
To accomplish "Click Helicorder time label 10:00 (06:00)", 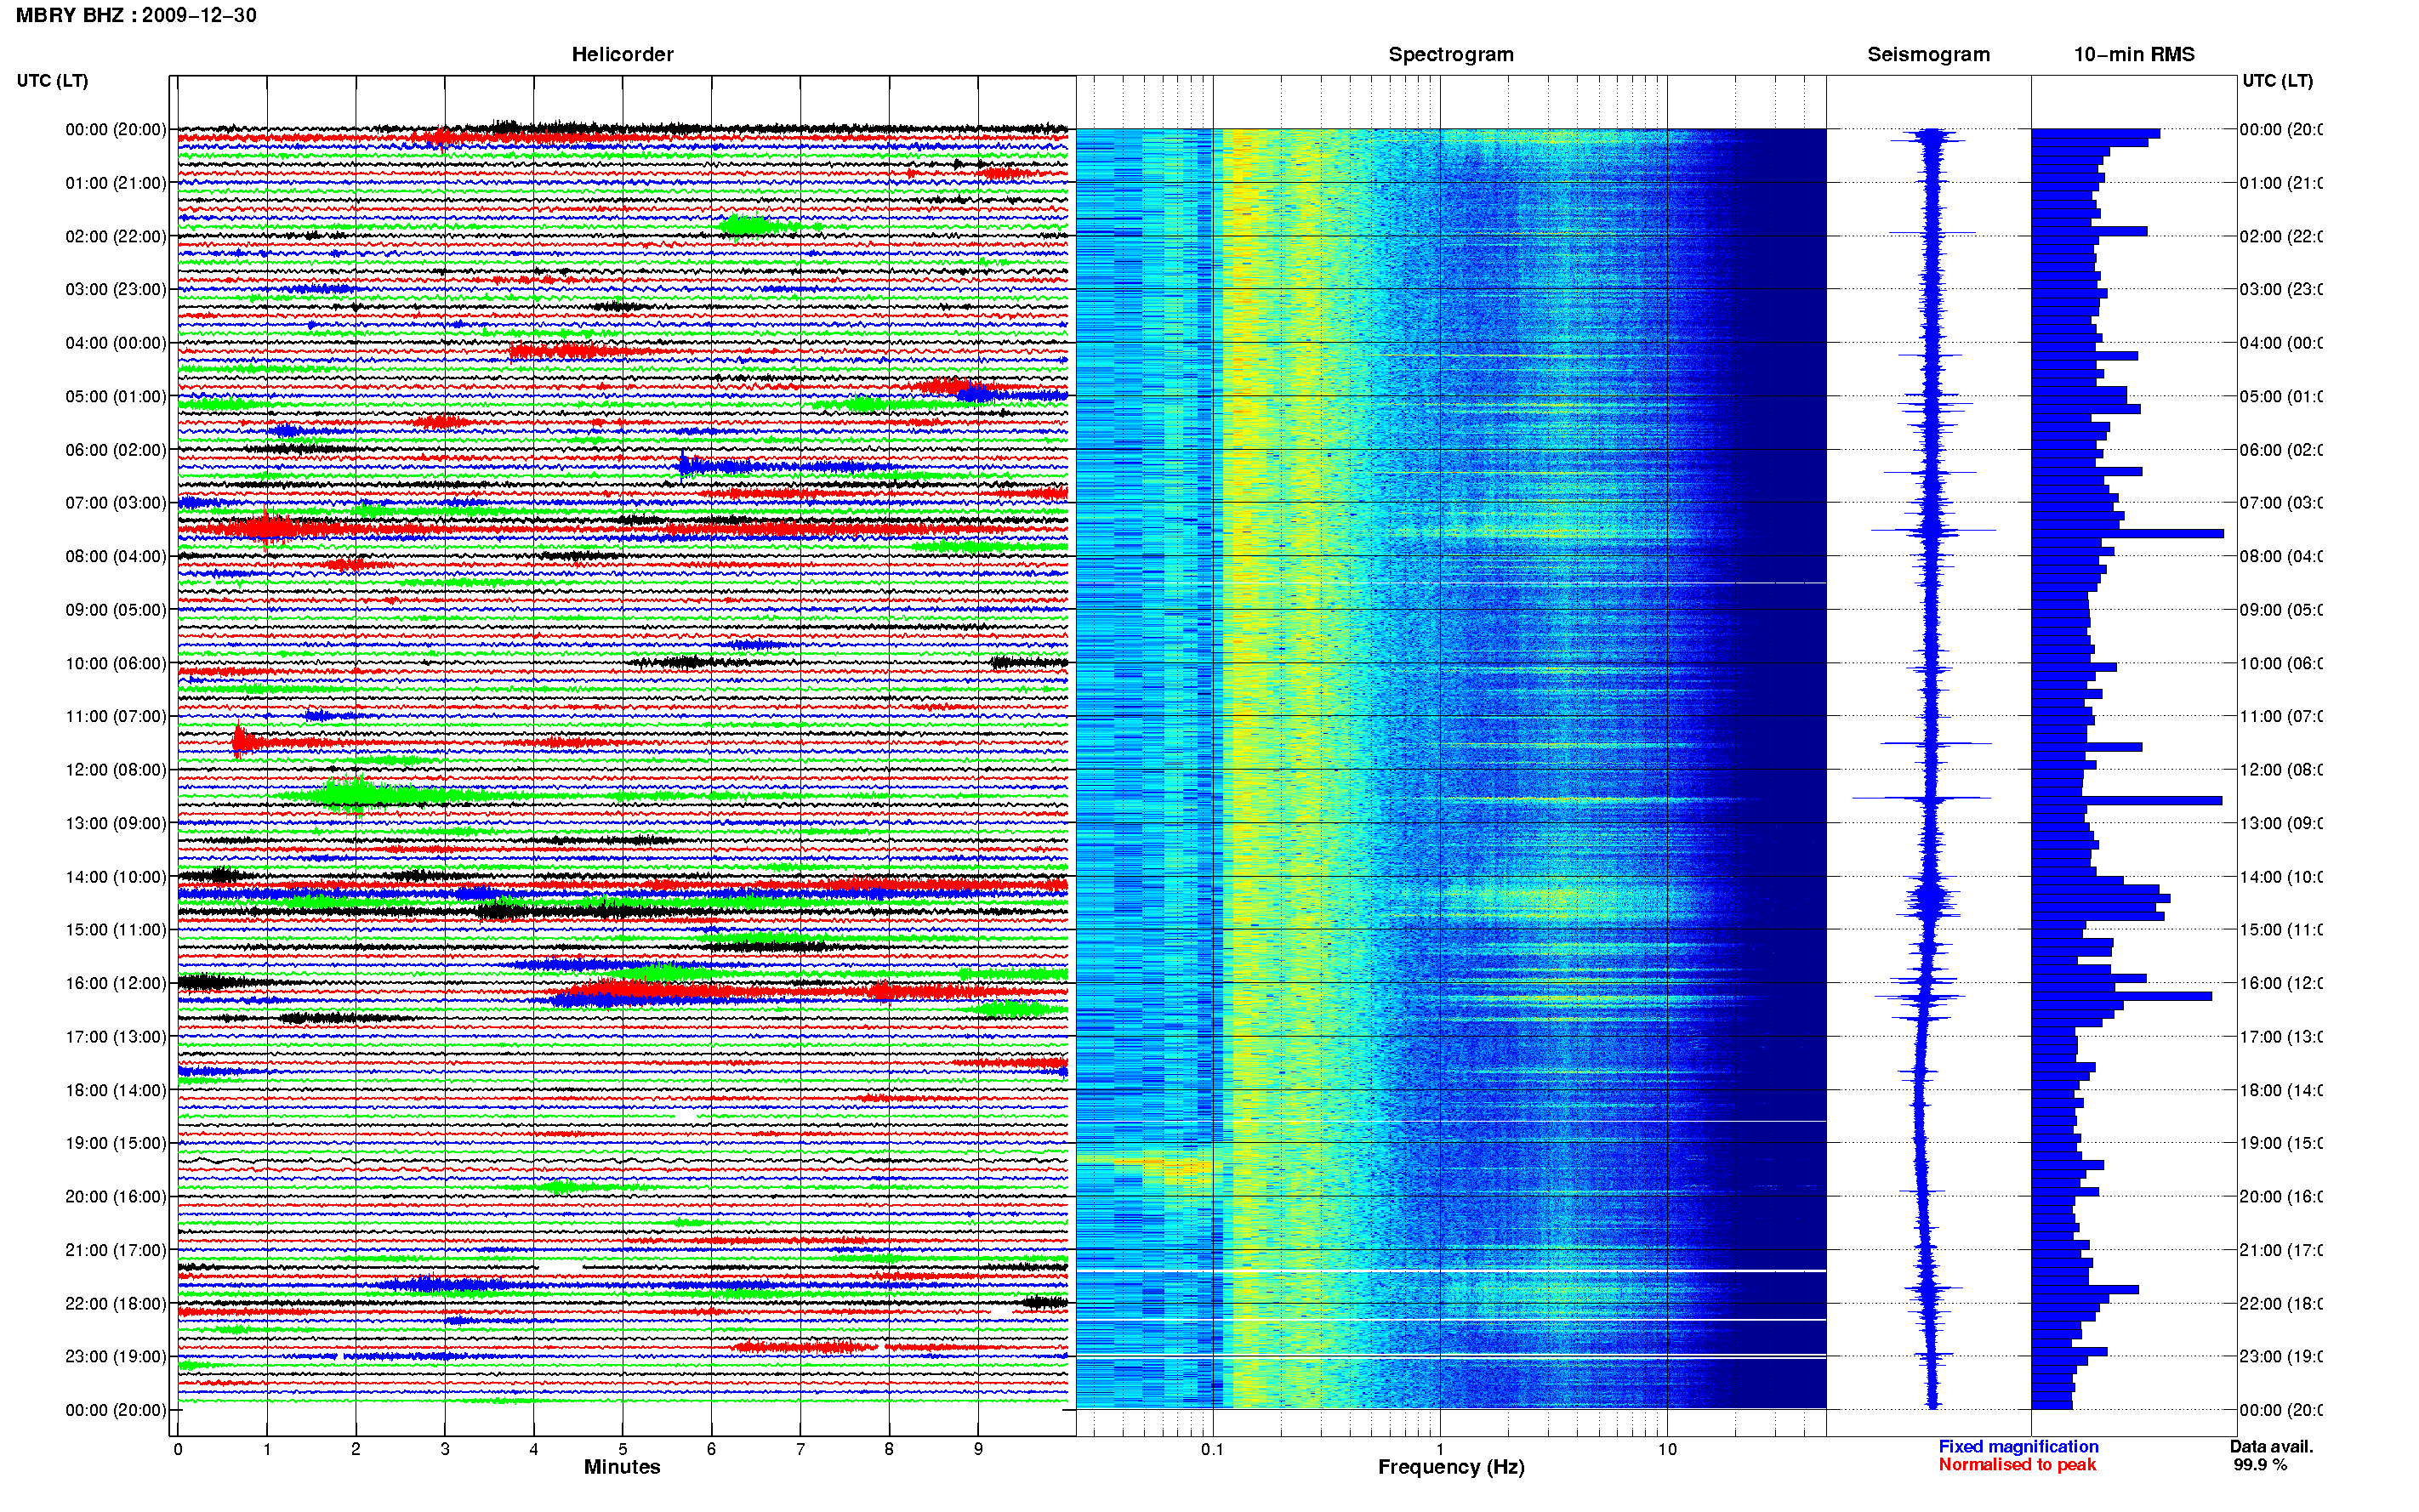I will [x=116, y=663].
